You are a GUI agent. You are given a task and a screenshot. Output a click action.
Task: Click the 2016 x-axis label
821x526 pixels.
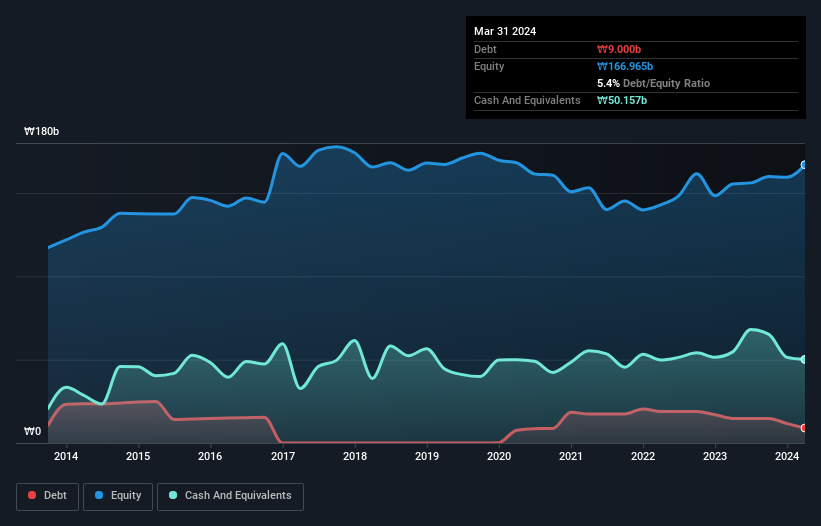(x=210, y=456)
